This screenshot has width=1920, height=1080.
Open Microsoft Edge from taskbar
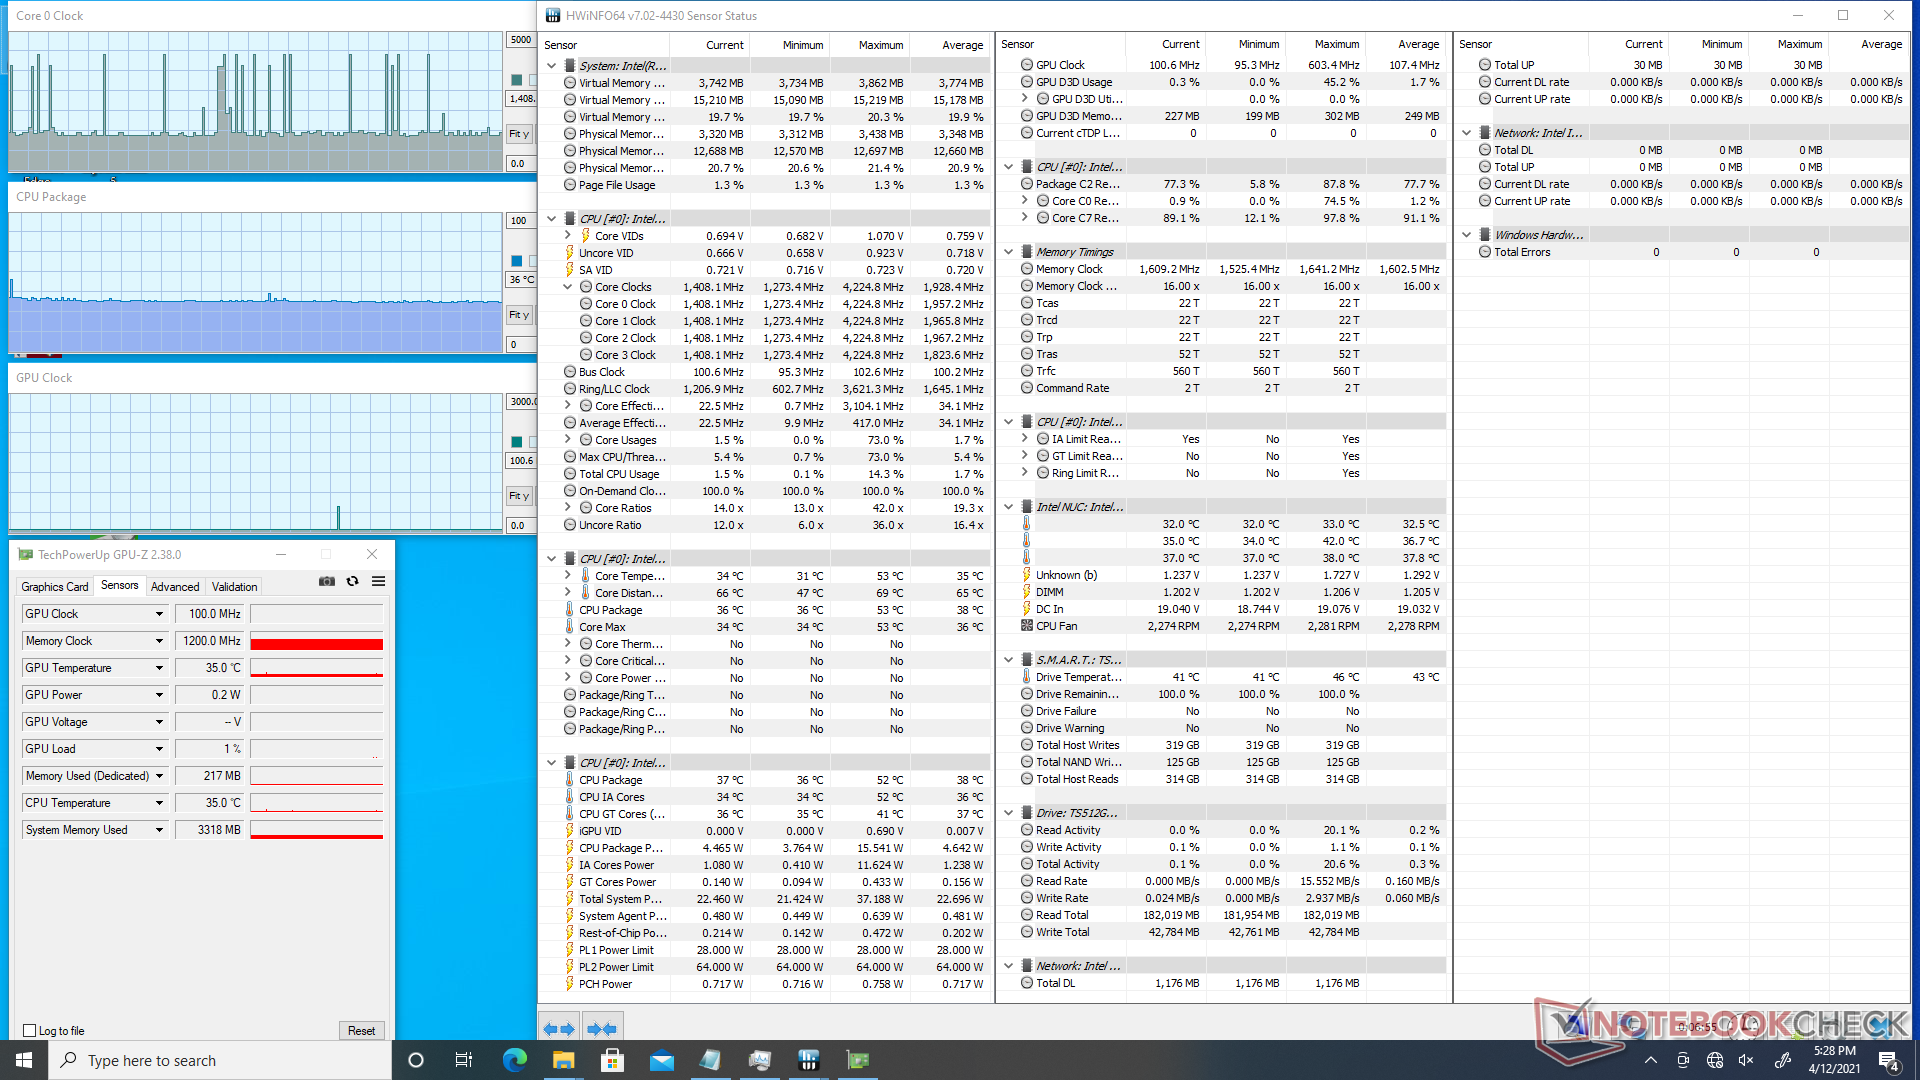pyautogui.click(x=515, y=1060)
